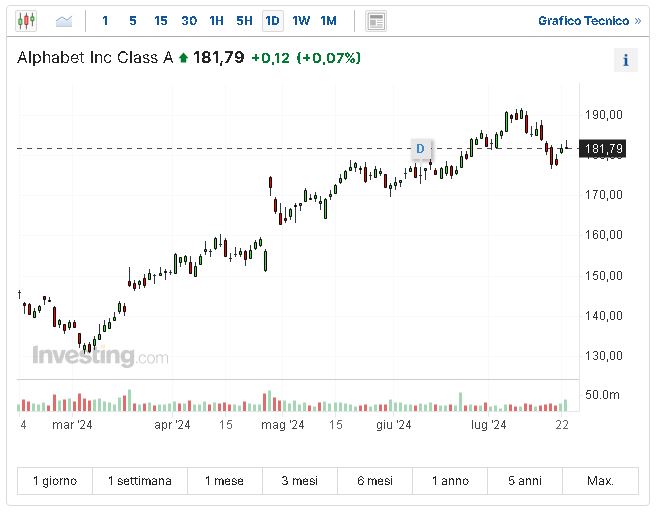
Task: Click the 130,00 price axis label
Action: click(604, 356)
